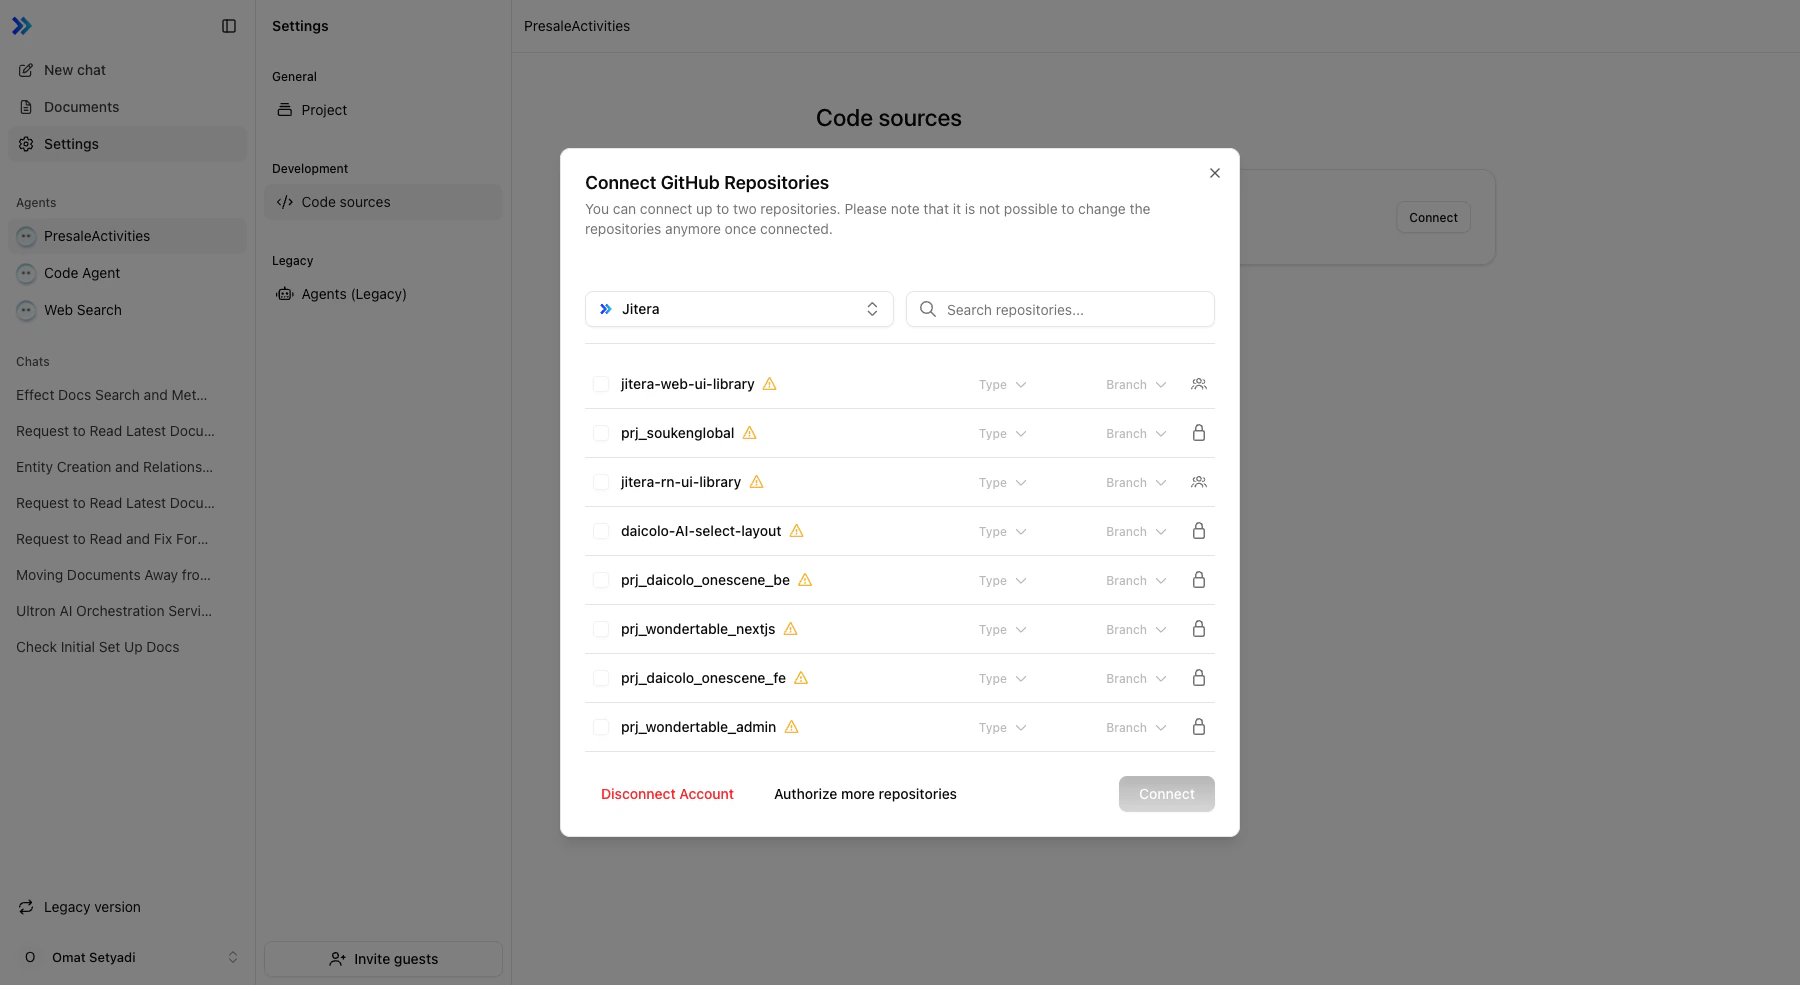This screenshot has height=985, width=1800.
Task: Check the prj_wondertable_nextjs checkbox
Action: [x=601, y=629]
